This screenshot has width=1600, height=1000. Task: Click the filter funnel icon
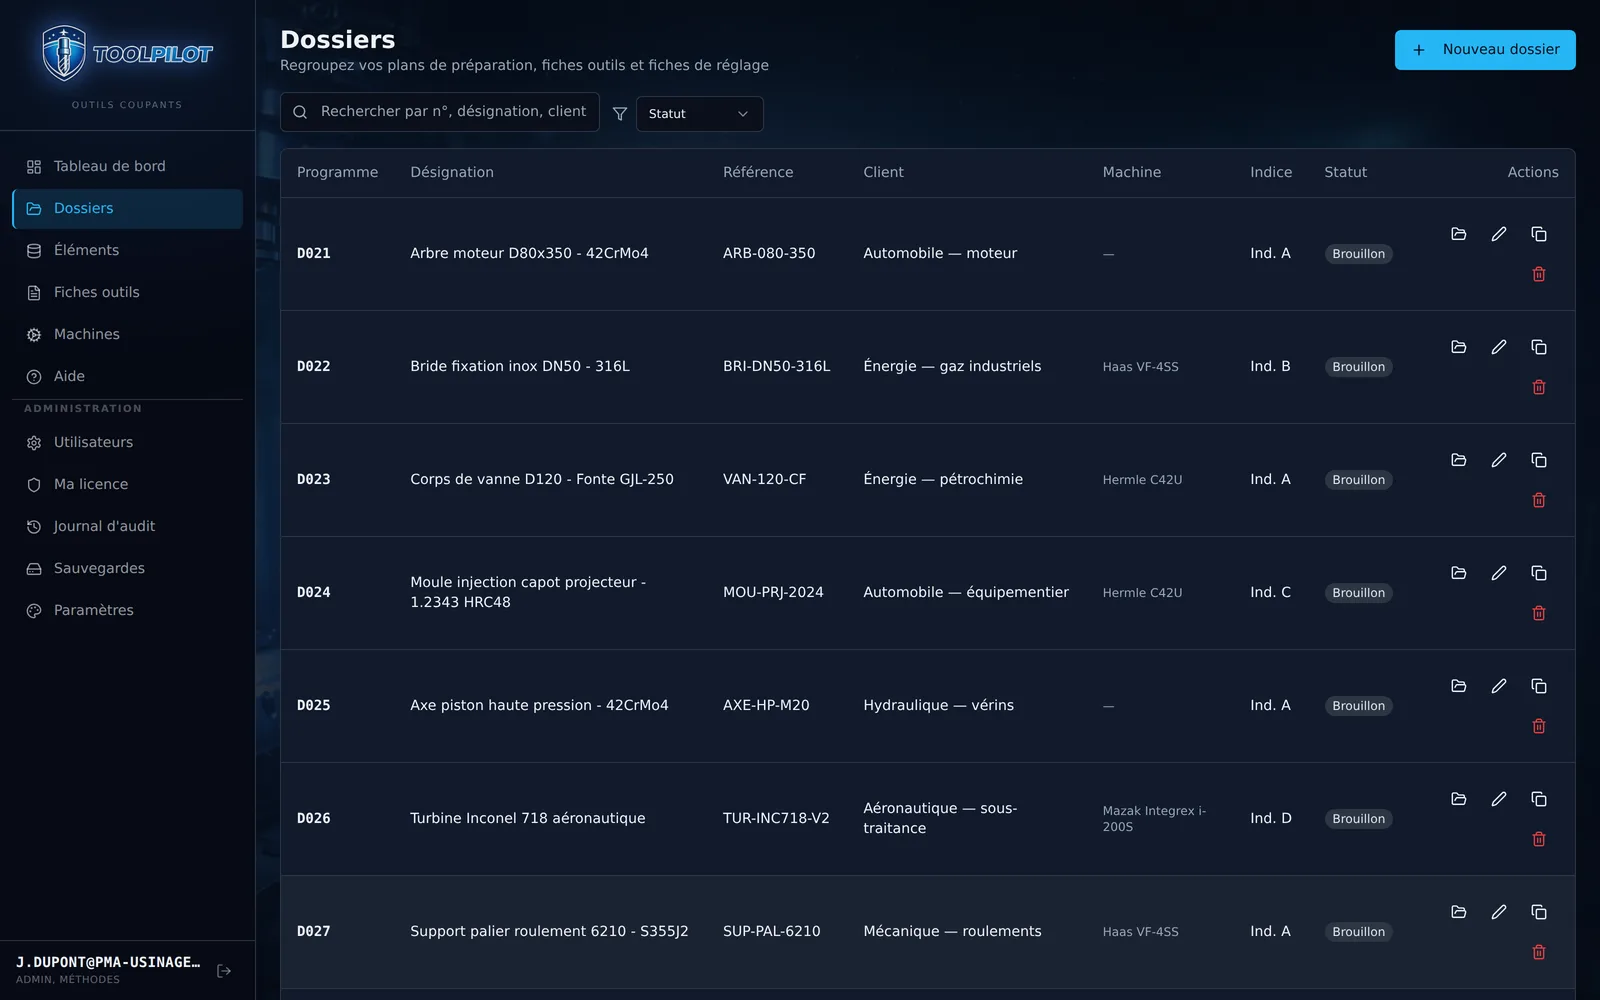(x=620, y=114)
